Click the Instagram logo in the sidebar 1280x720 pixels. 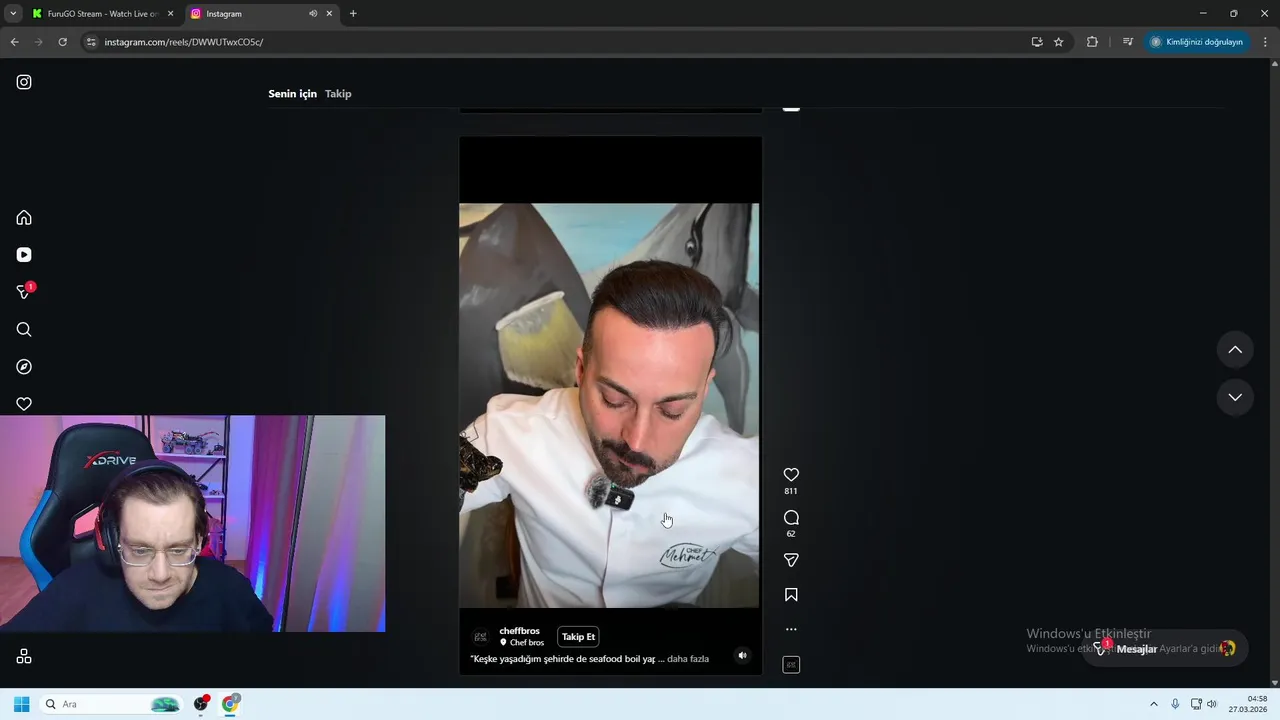(x=24, y=82)
